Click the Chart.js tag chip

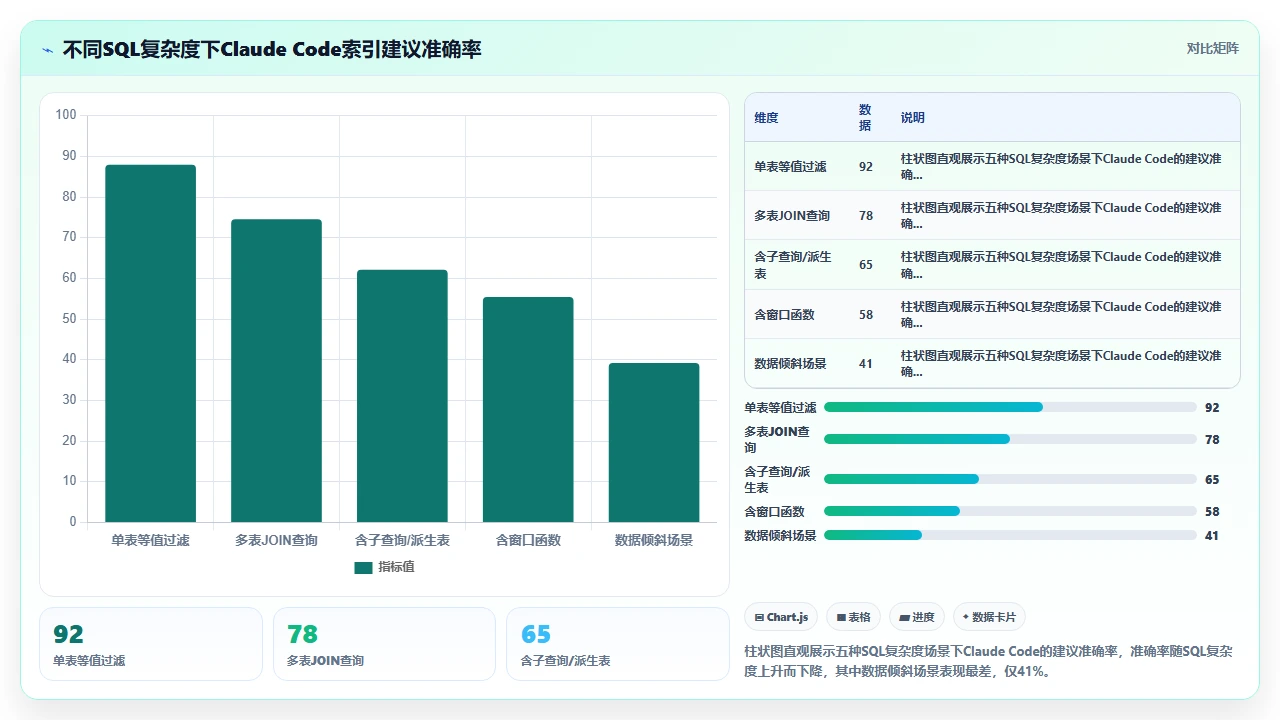782,617
